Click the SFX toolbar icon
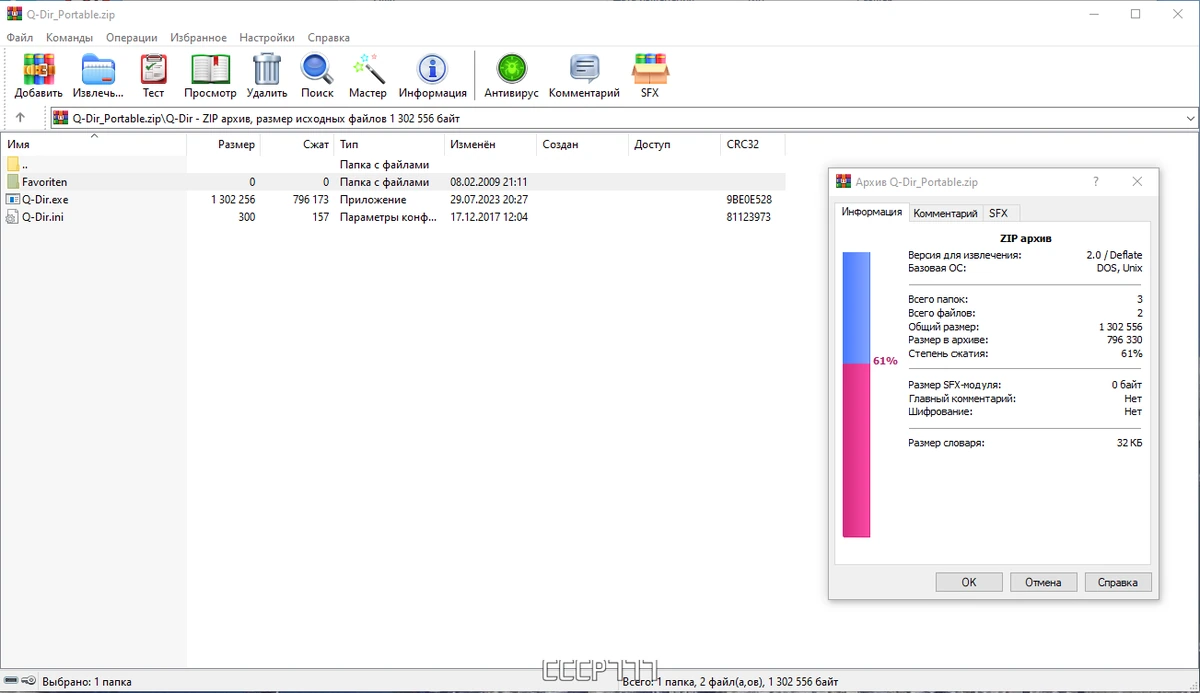This screenshot has width=1200, height=693. coord(650,70)
